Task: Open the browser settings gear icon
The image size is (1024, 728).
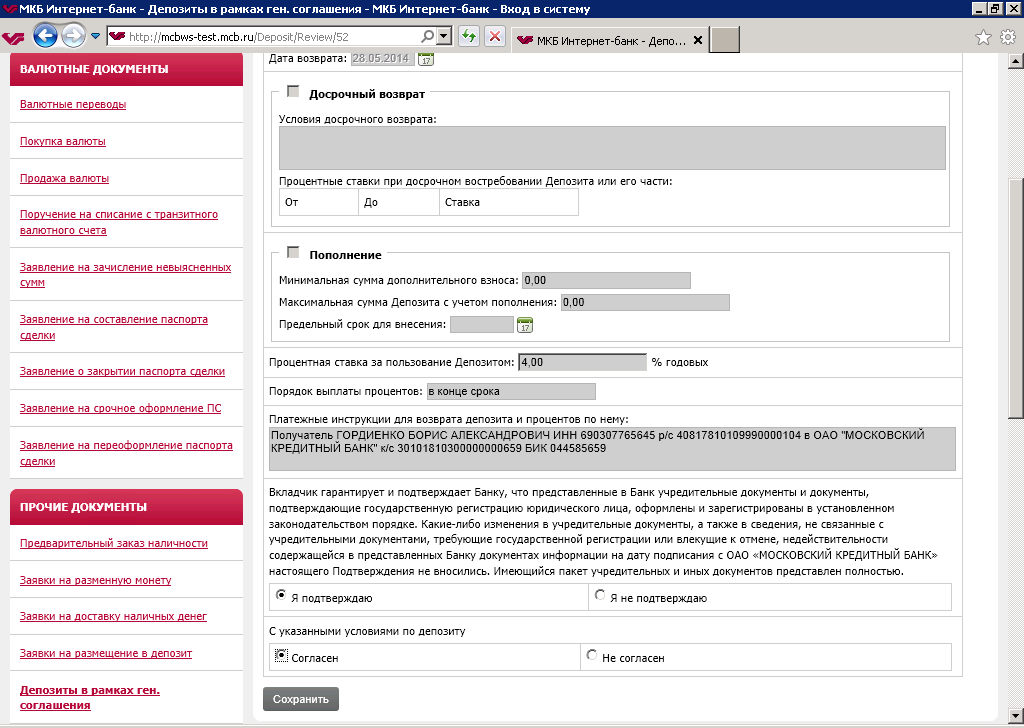Action: click(1008, 37)
